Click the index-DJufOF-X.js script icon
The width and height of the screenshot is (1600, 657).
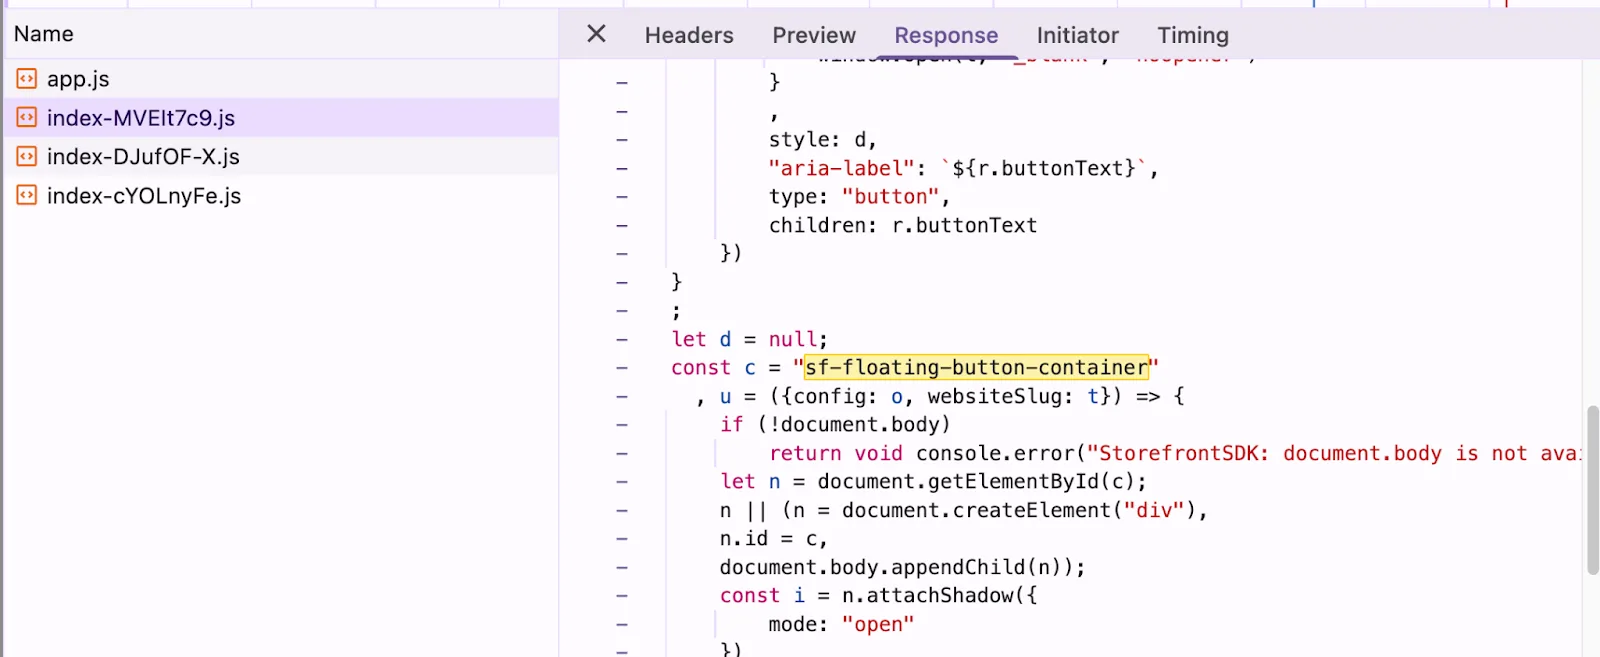pos(27,156)
